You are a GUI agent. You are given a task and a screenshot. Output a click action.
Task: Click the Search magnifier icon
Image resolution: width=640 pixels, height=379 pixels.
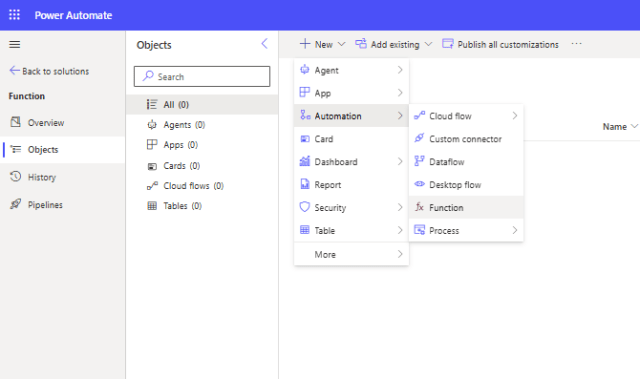click(x=148, y=76)
